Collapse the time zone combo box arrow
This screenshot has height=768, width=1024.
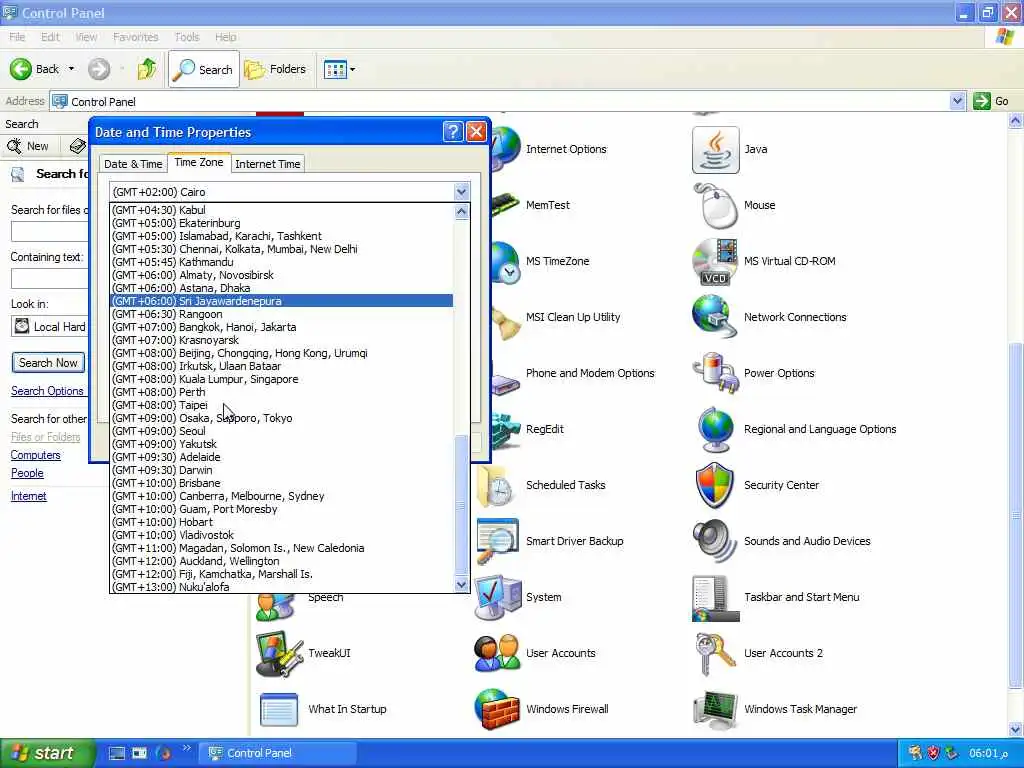click(x=462, y=192)
